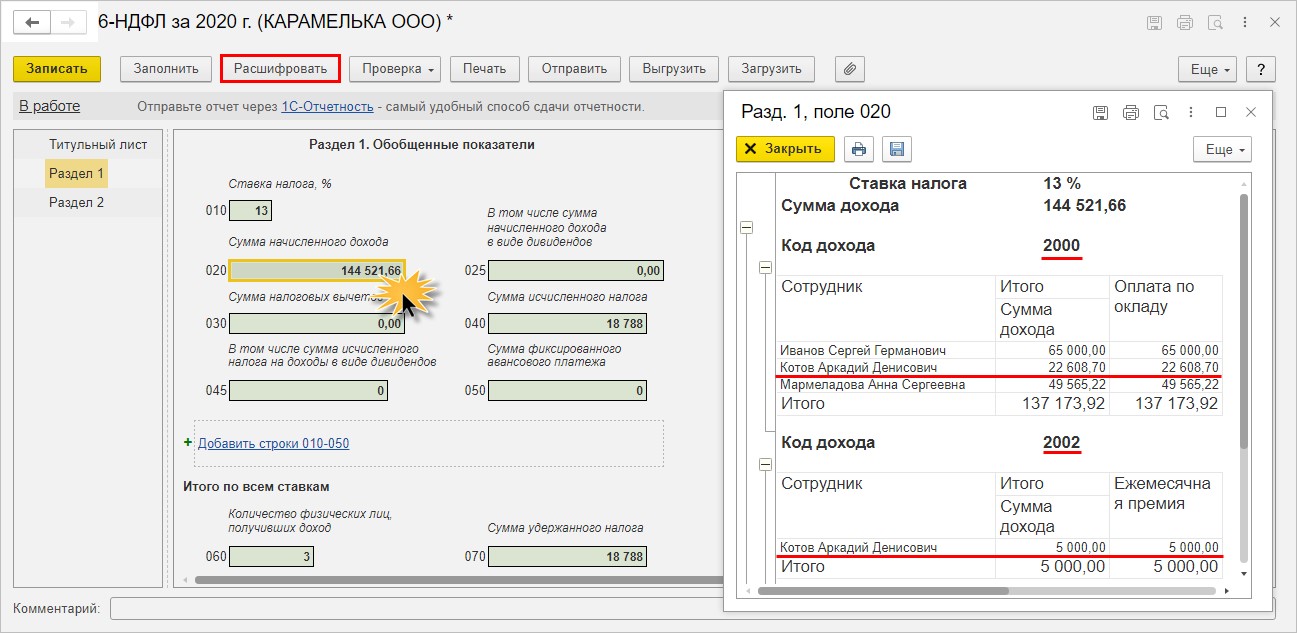
Task: Click the Отправить button
Action: pos(574,69)
